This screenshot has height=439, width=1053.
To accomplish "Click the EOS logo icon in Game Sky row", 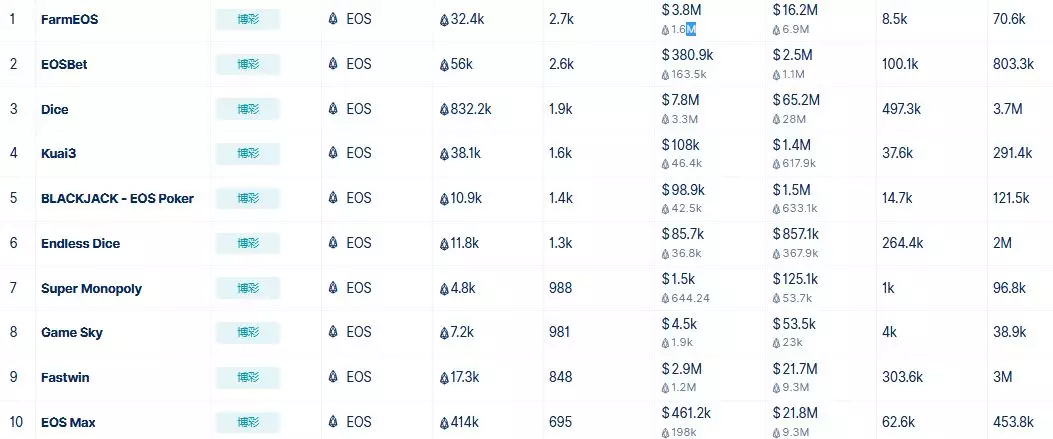I will pyautogui.click(x=333, y=332).
